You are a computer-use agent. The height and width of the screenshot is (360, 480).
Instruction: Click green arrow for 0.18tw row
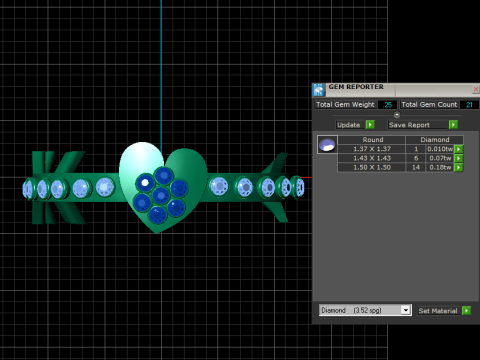click(459, 167)
